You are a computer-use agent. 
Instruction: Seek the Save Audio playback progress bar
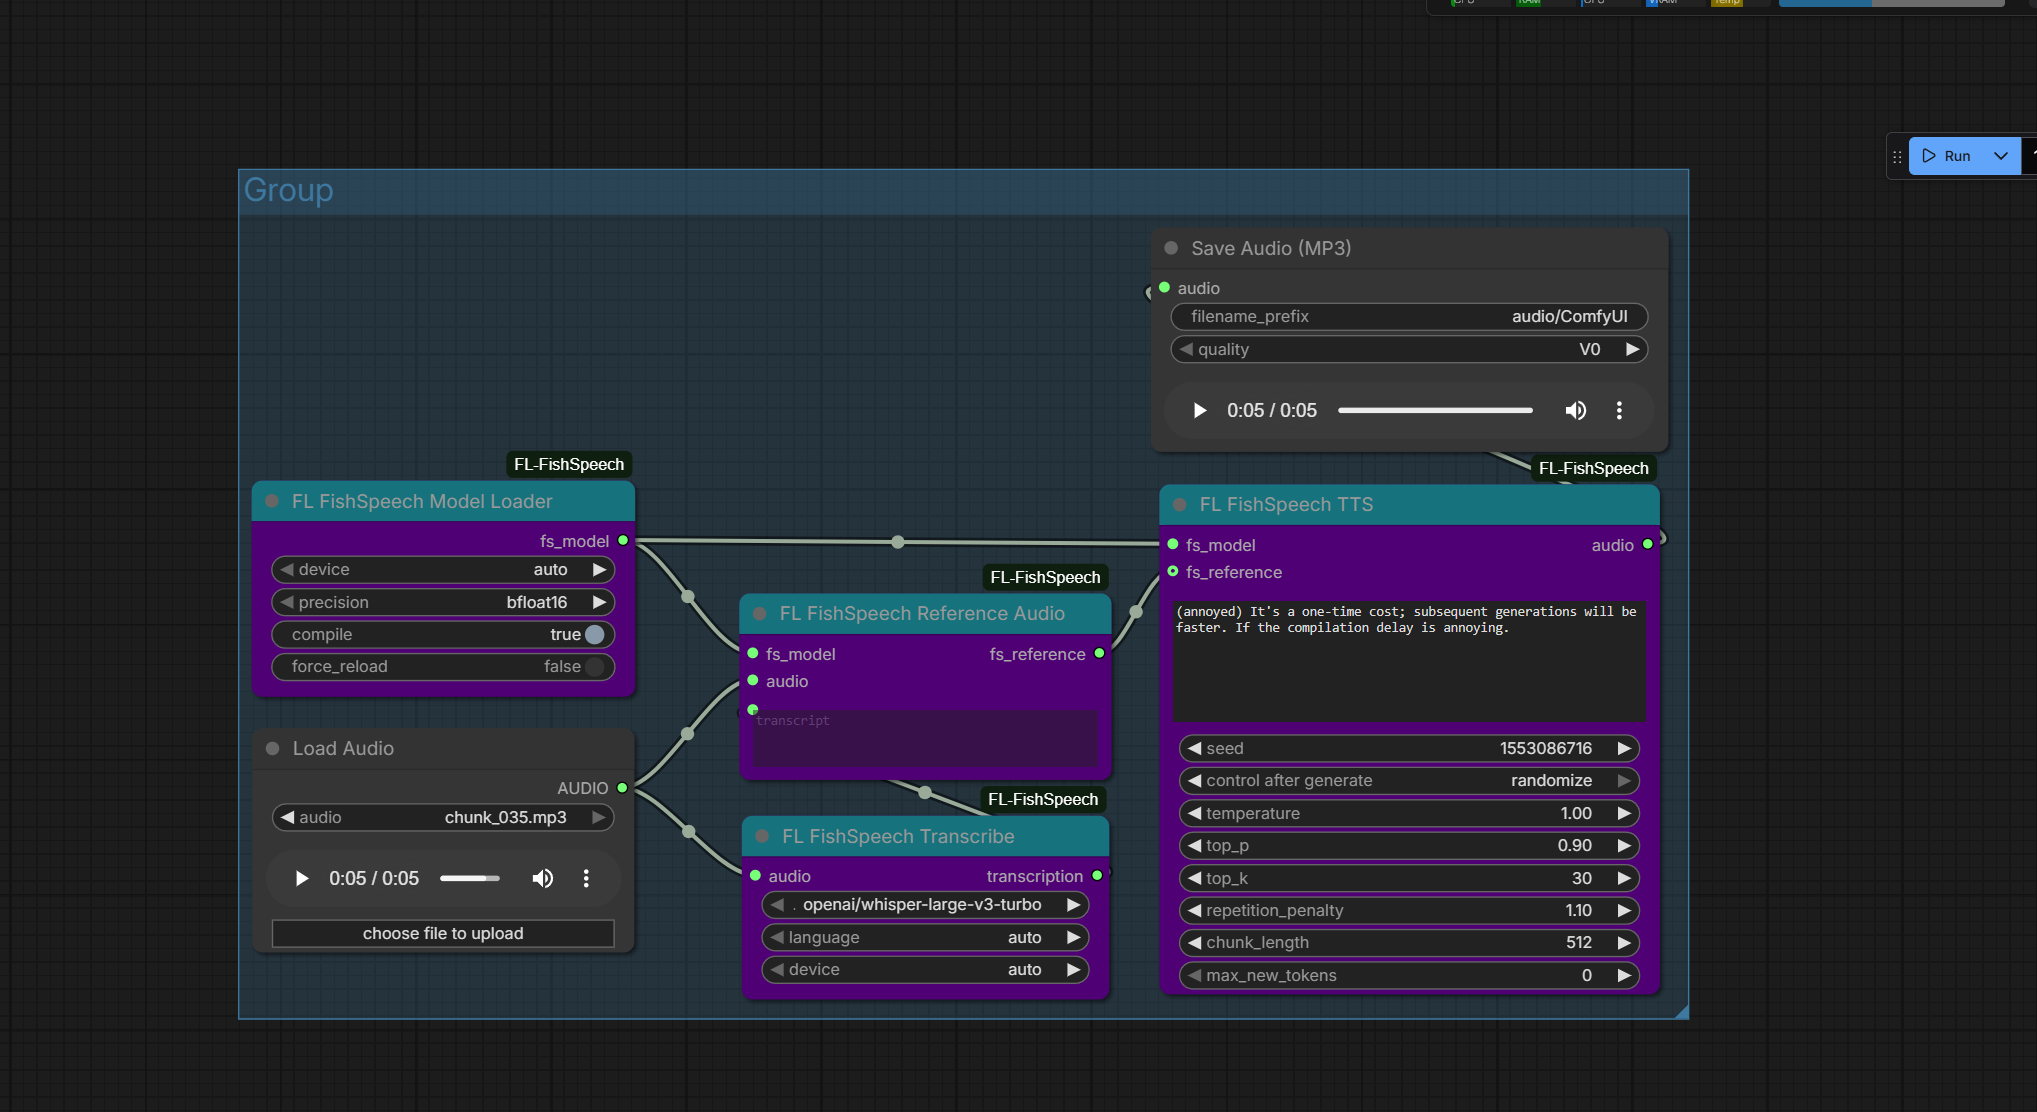[x=1435, y=410]
